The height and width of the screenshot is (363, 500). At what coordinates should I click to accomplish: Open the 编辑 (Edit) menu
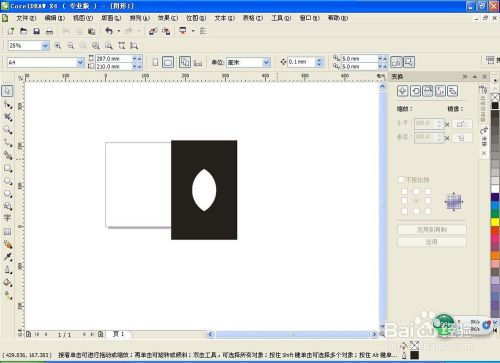(54, 18)
